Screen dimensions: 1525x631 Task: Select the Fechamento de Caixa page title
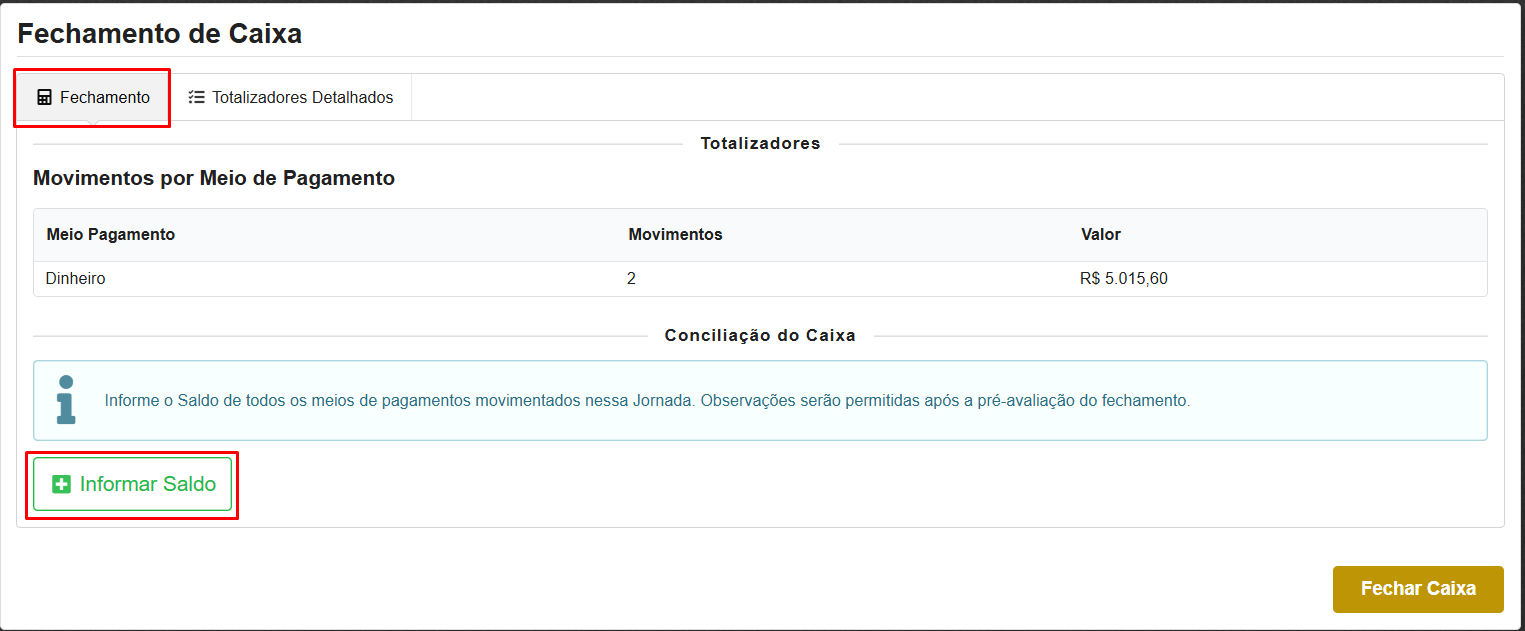158,33
